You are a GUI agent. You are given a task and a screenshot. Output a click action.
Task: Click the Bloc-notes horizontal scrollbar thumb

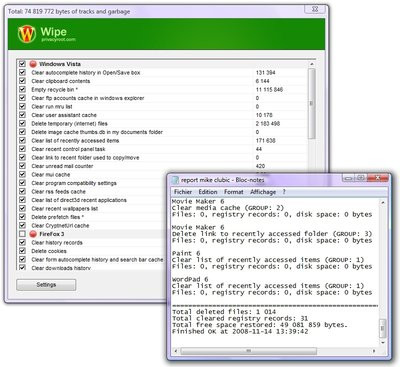coord(248,351)
